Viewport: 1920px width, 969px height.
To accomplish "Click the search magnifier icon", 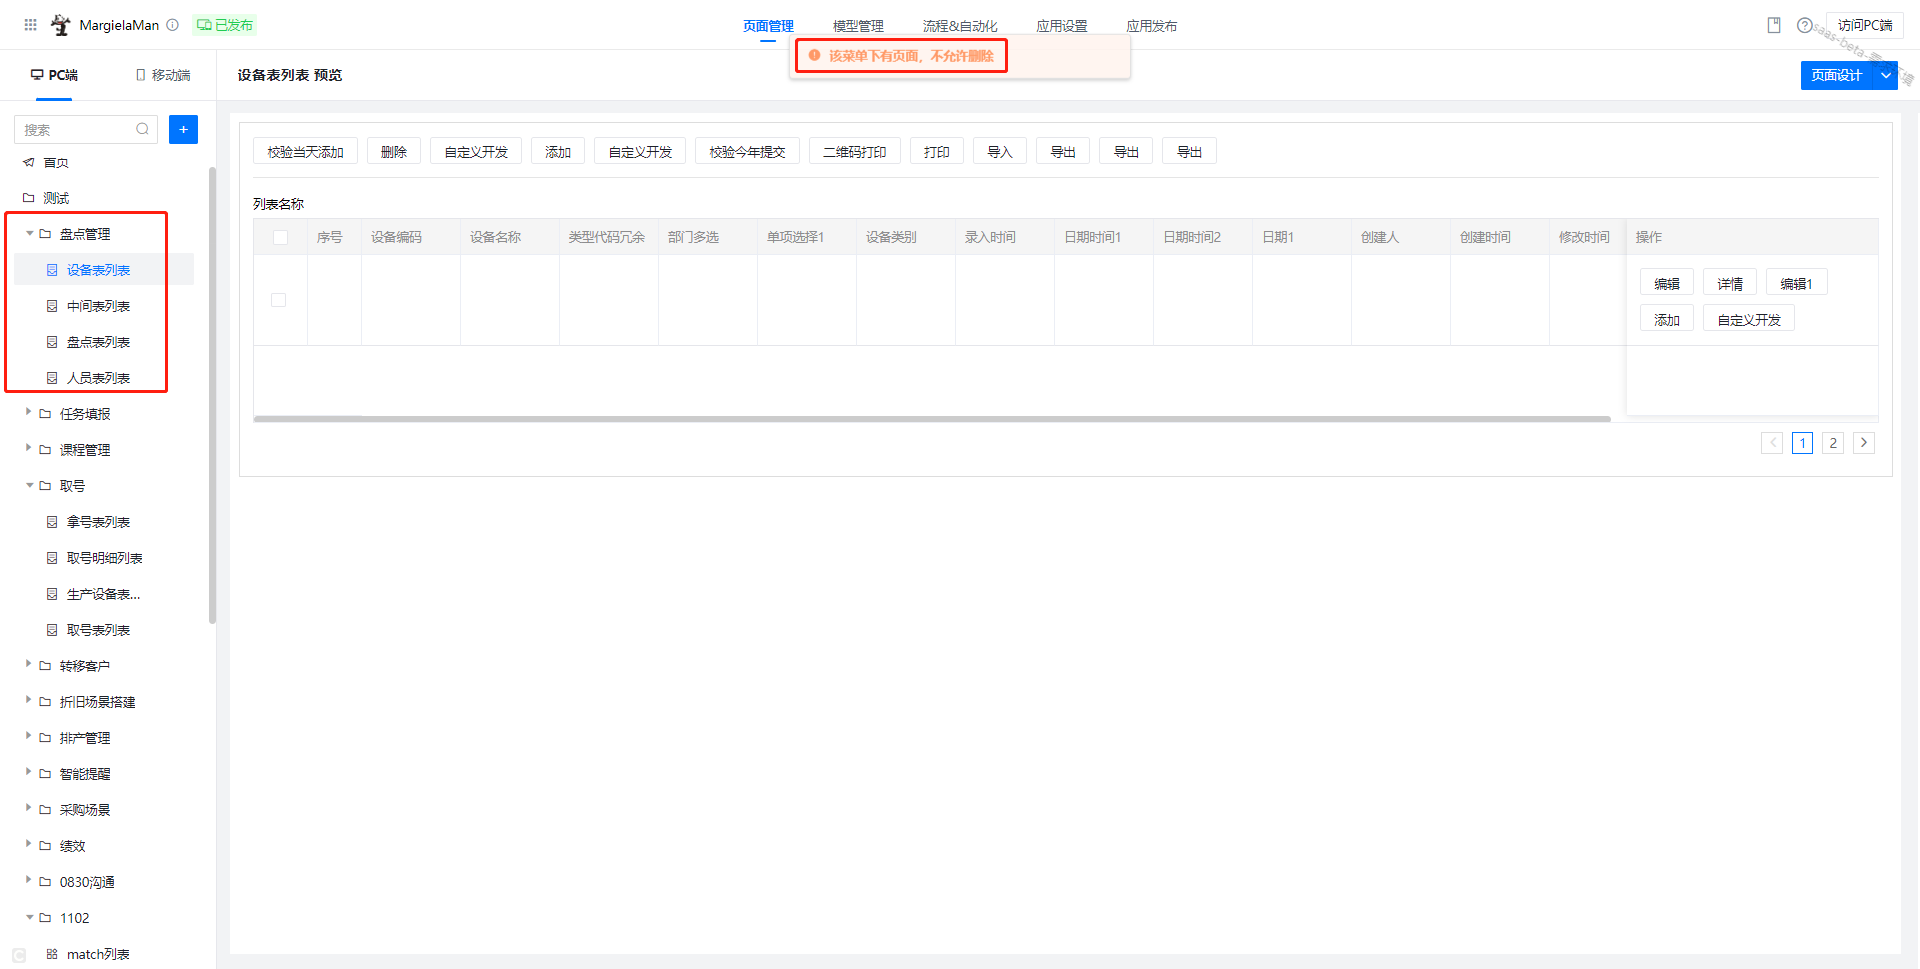I will 142,129.
